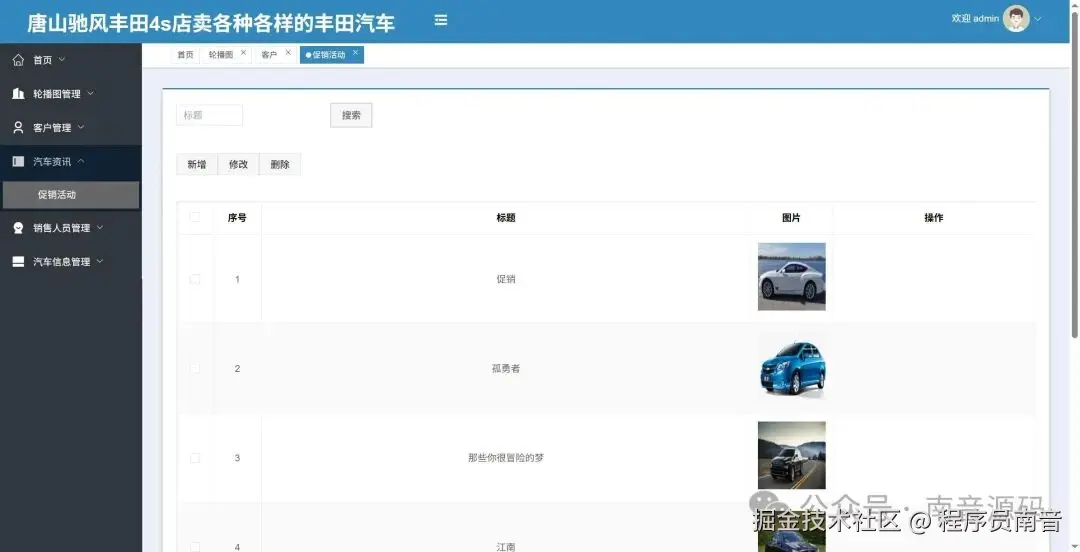Open the 客户管理 menu item

tap(71, 127)
